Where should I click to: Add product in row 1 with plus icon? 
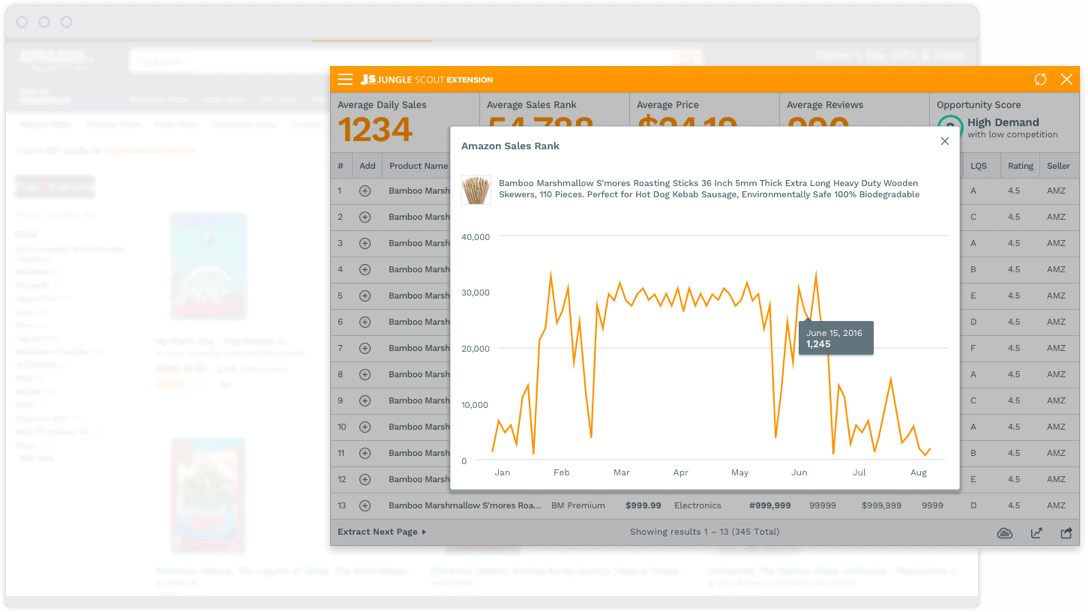tap(365, 191)
